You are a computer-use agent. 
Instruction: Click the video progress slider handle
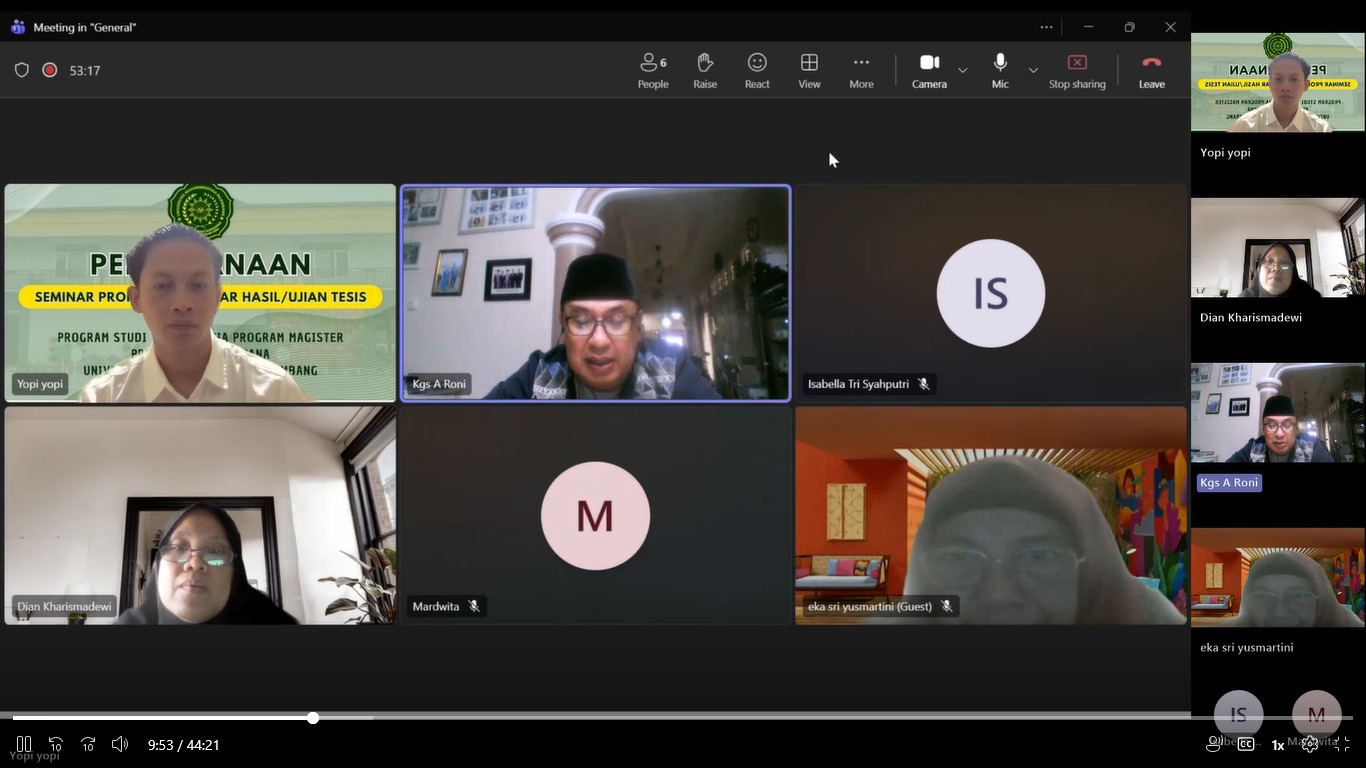pyautogui.click(x=313, y=718)
